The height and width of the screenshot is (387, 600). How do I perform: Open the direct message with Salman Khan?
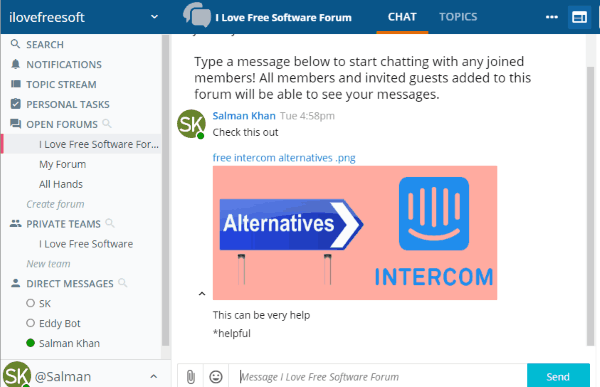(69, 343)
